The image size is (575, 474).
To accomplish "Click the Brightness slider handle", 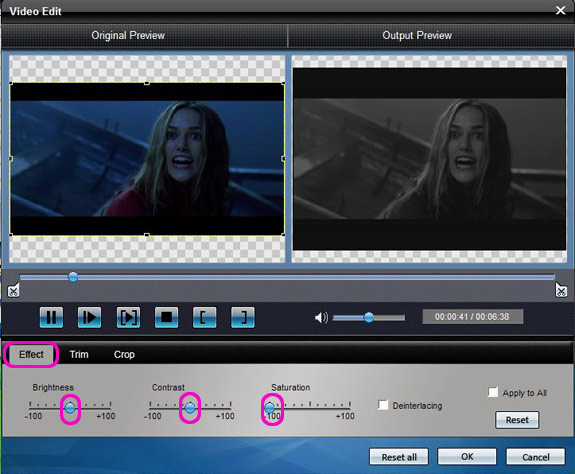I will 70,407.
